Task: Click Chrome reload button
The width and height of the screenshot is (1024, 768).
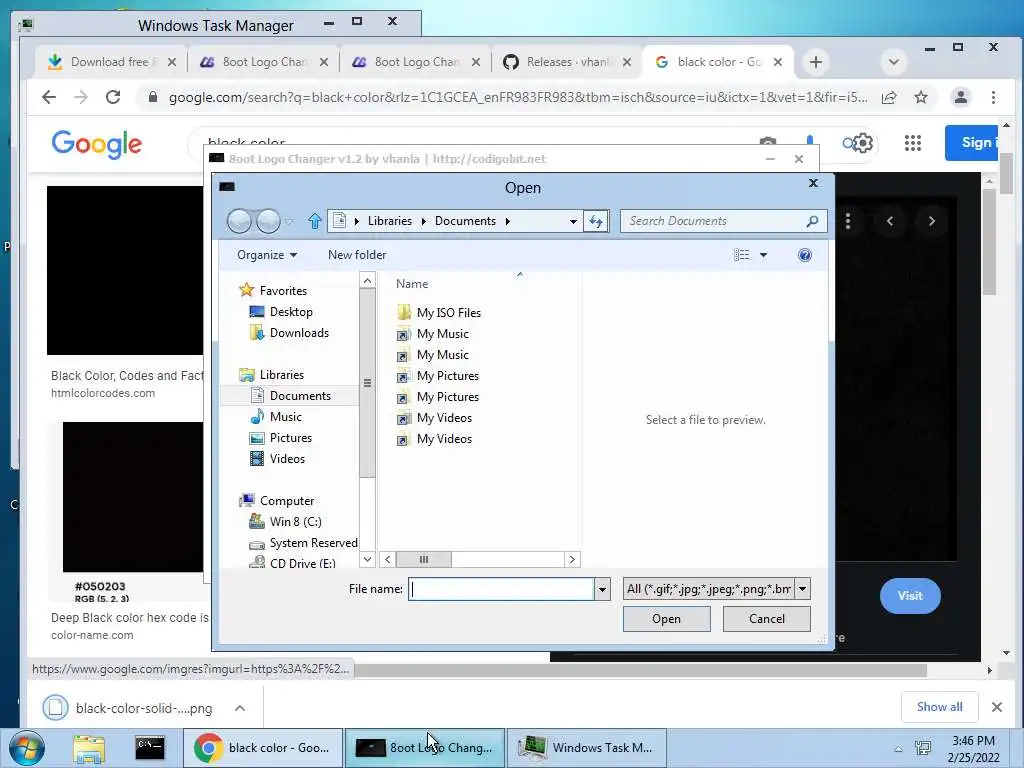Action: (113, 97)
